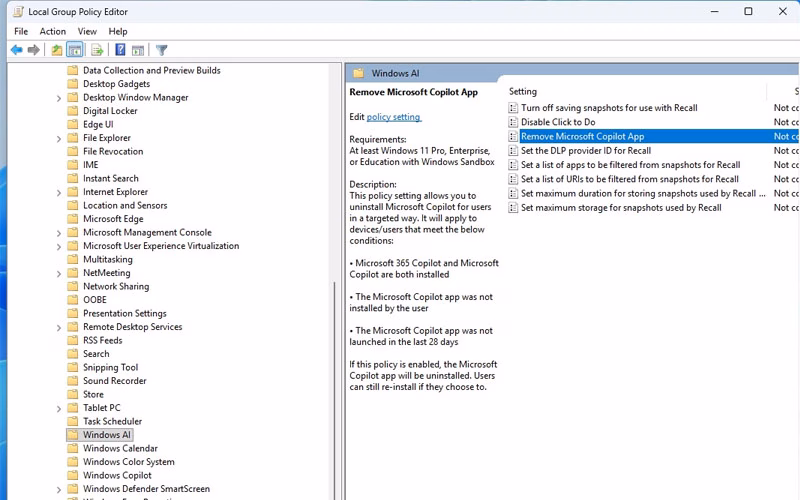This screenshot has height=500, width=800.
Task: Select the Multitasking tree folder
Action: 108,259
